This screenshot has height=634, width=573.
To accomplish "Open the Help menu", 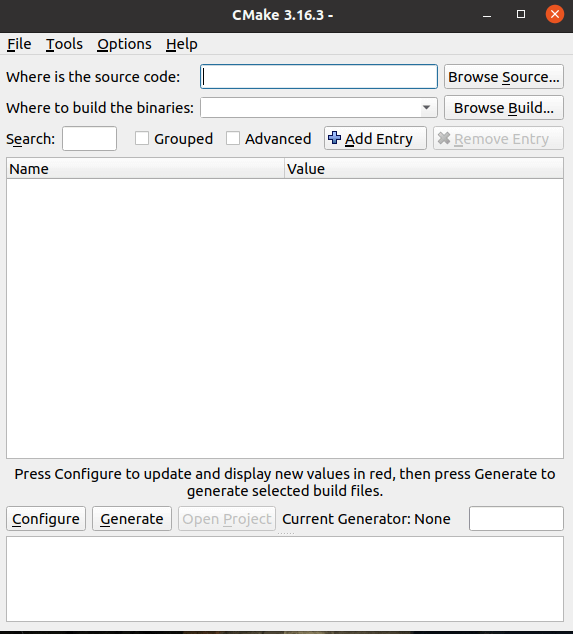I will [x=182, y=44].
